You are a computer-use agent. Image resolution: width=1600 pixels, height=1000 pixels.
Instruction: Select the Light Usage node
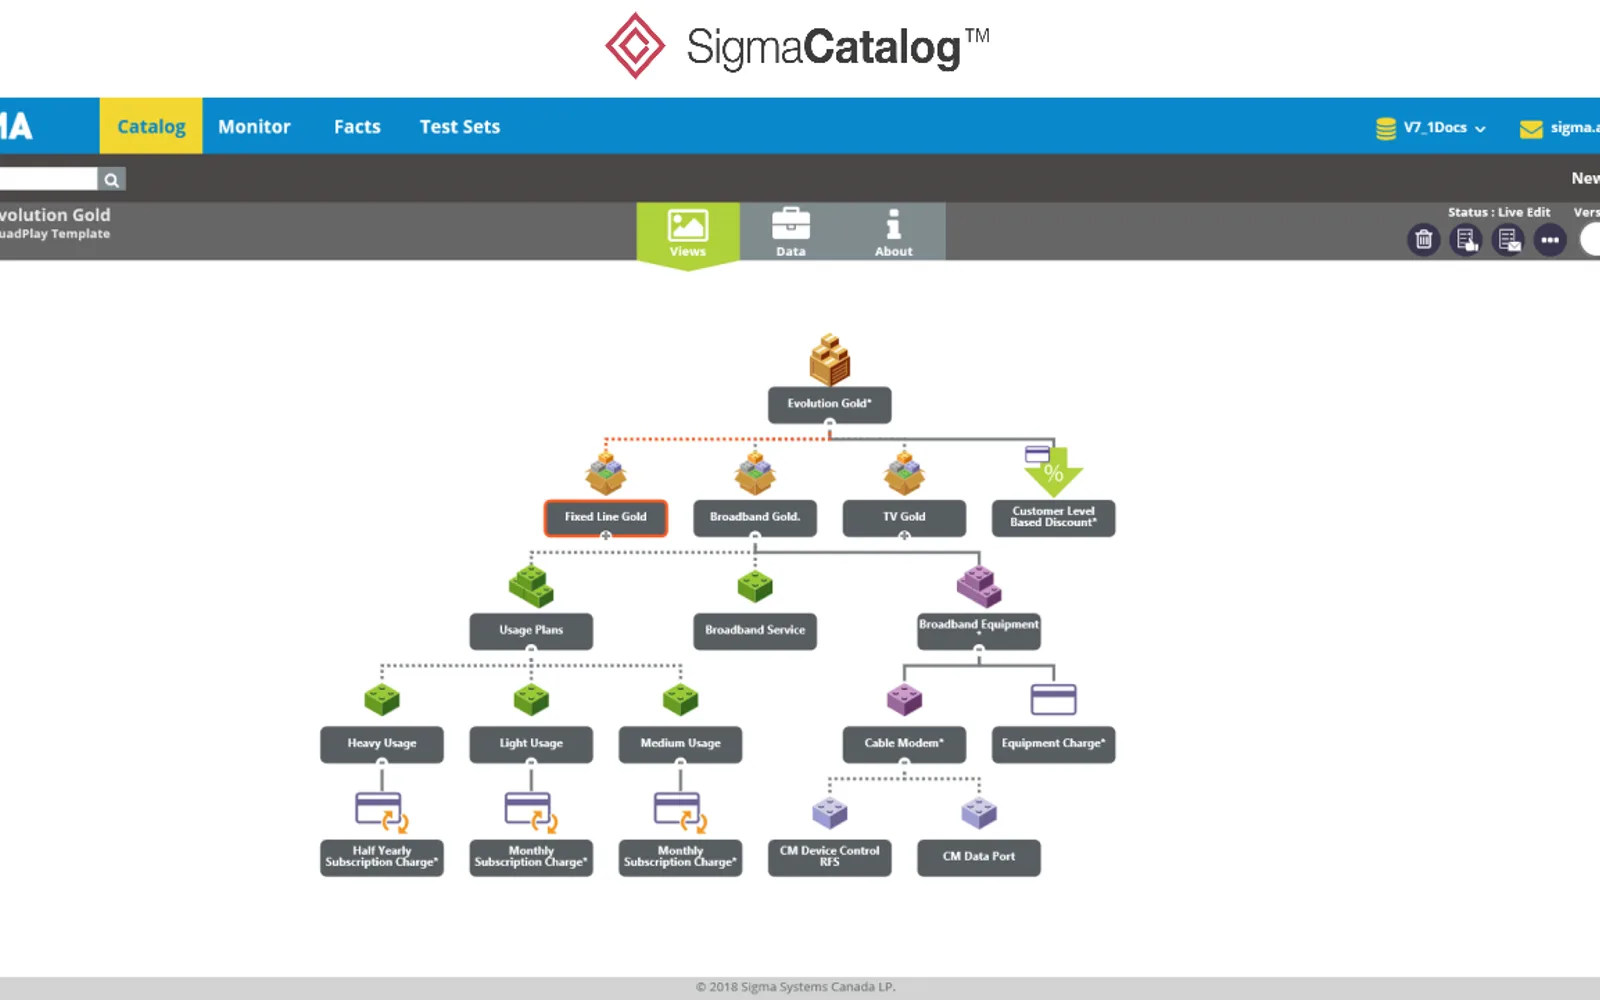pos(531,744)
